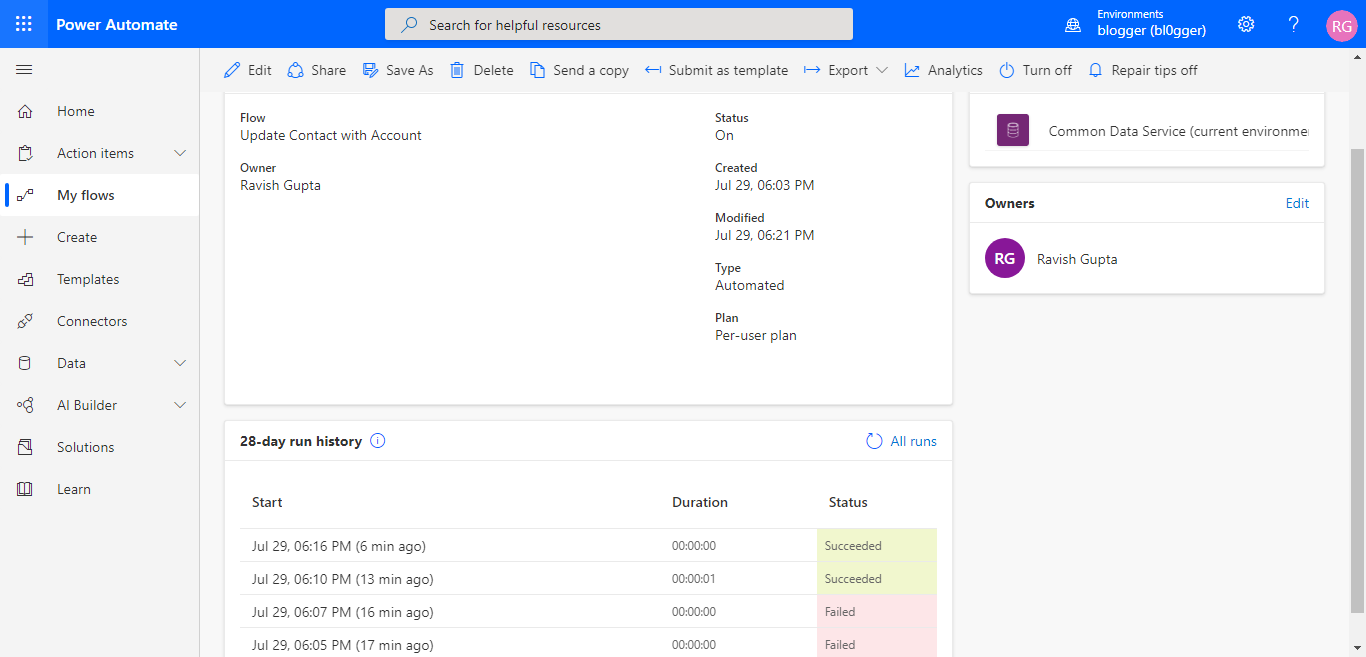
Task: Select Submit as template
Action: (x=716, y=69)
